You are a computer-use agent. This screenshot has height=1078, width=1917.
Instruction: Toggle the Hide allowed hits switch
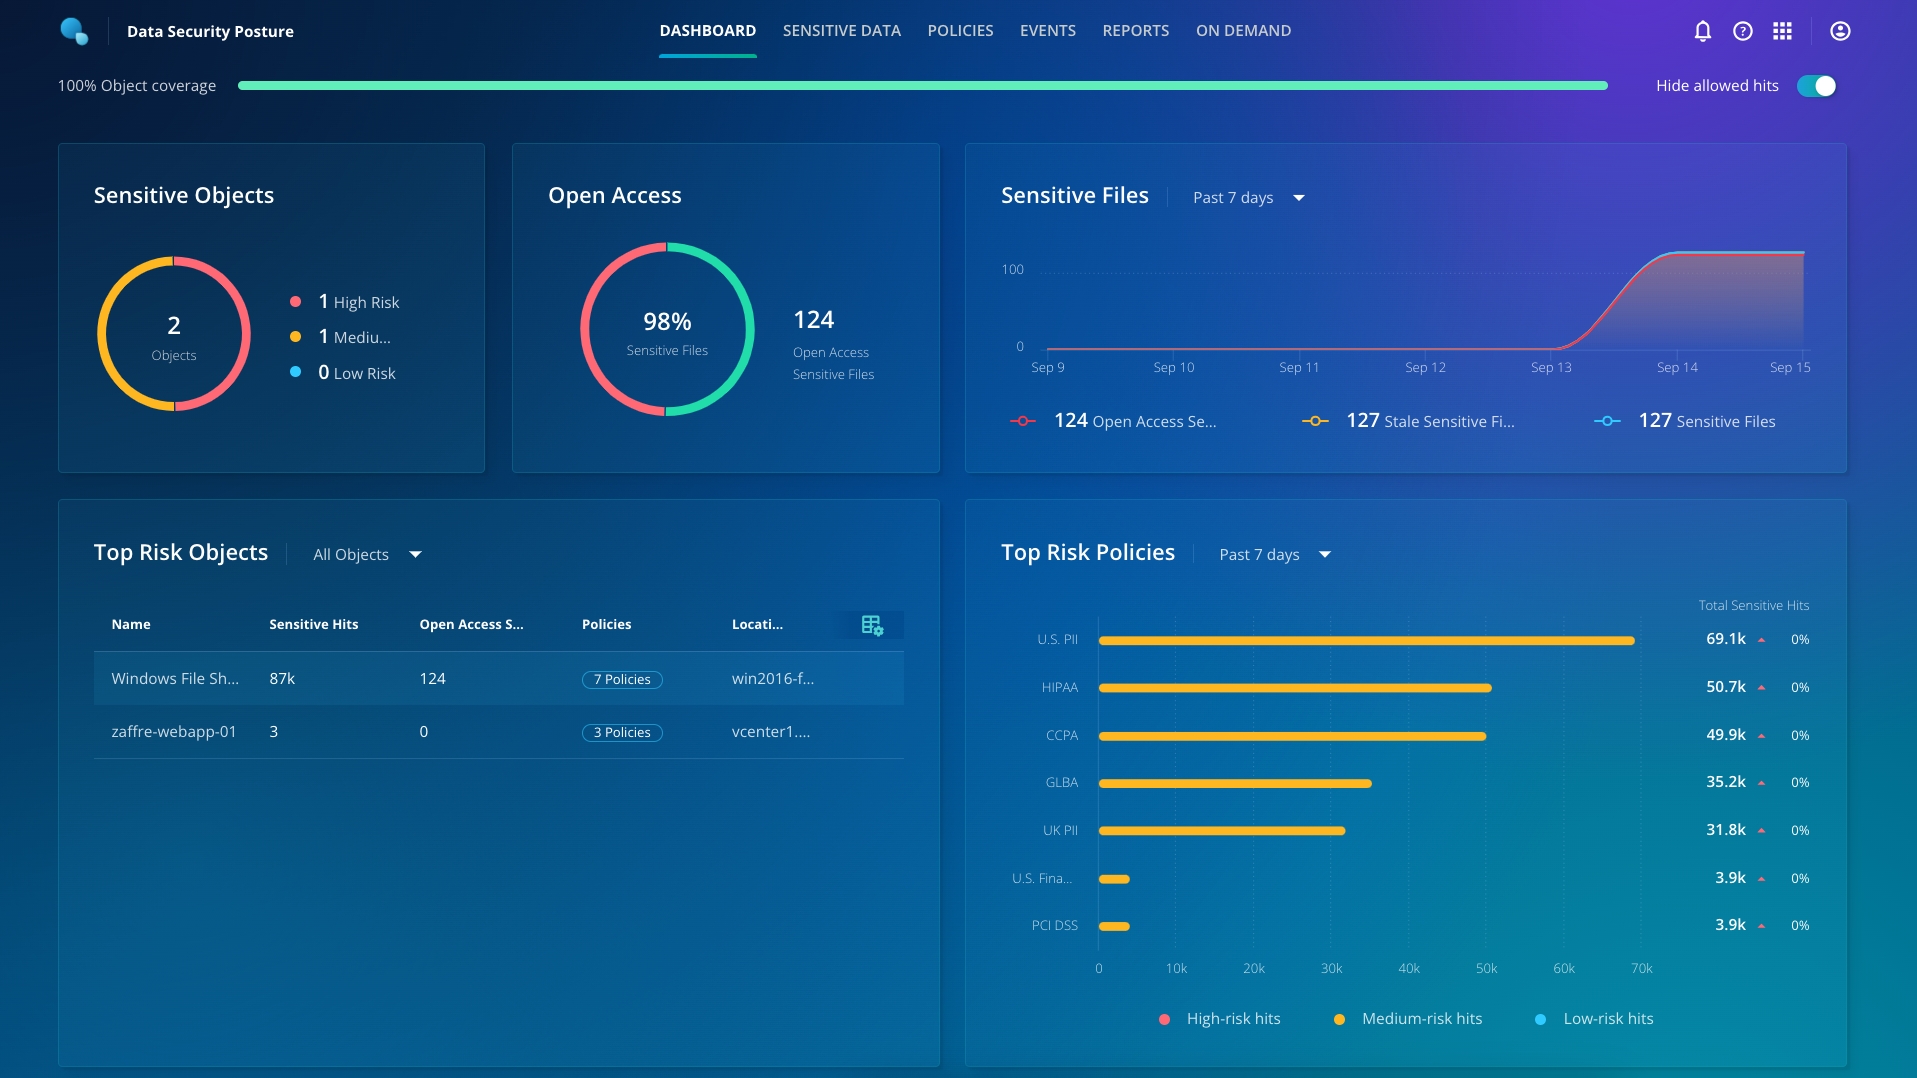tap(1816, 86)
